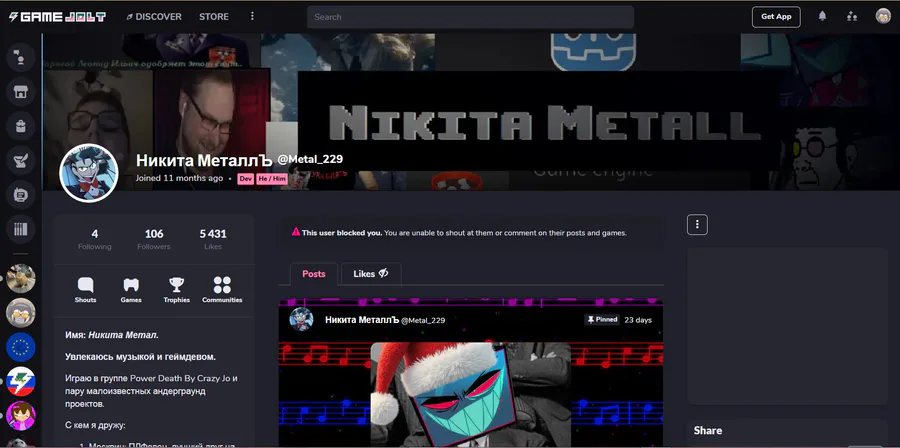Open the three-dot menu next to Store
This screenshot has height=448, width=900.
[x=252, y=17]
